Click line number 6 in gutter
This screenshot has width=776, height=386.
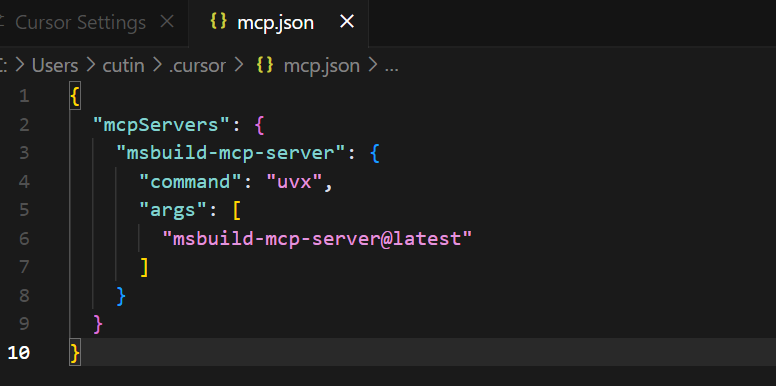point(24,239)
